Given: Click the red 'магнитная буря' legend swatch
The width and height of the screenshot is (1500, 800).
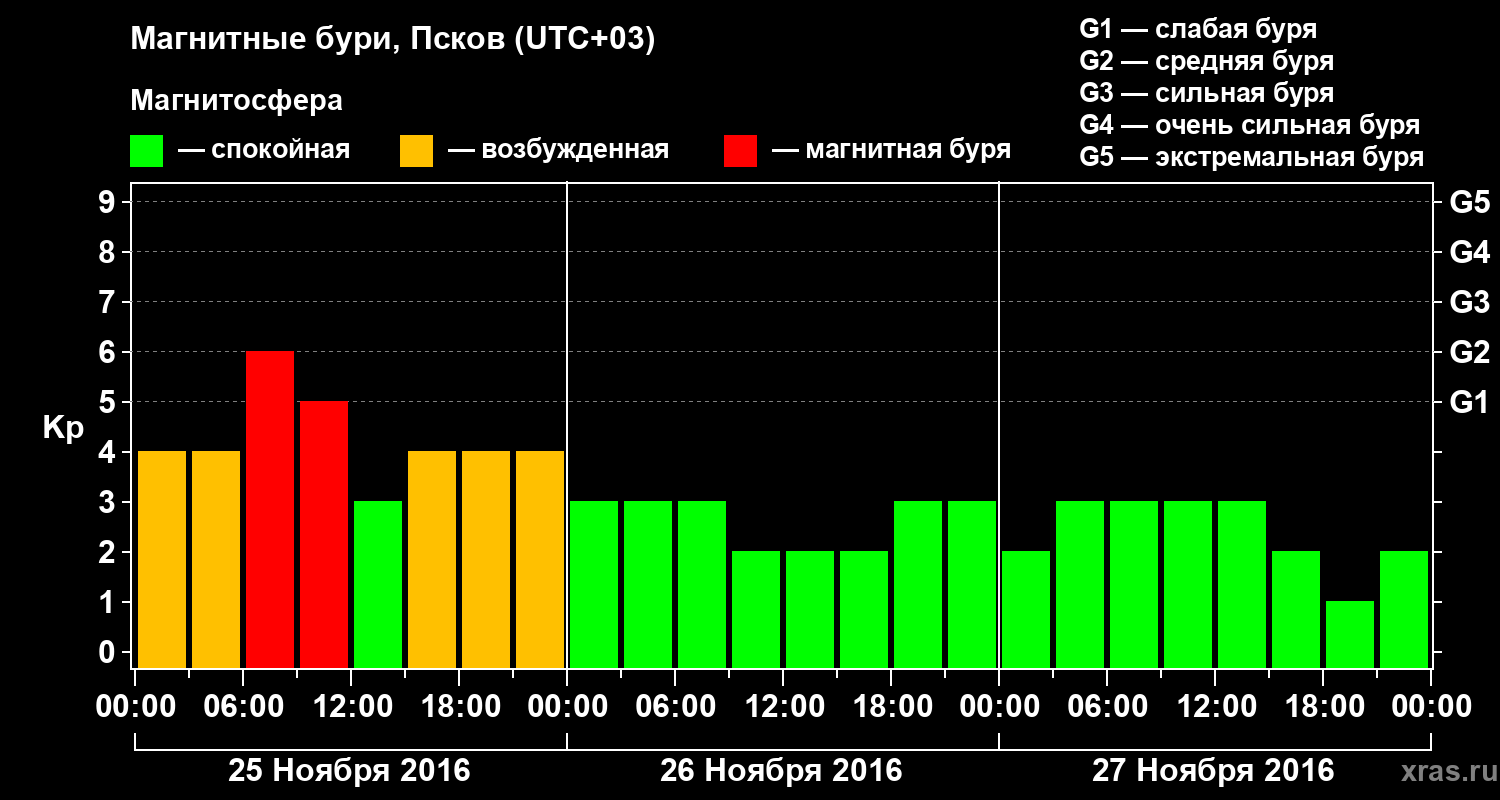Looking at the screenshot, I should [740, 151].
